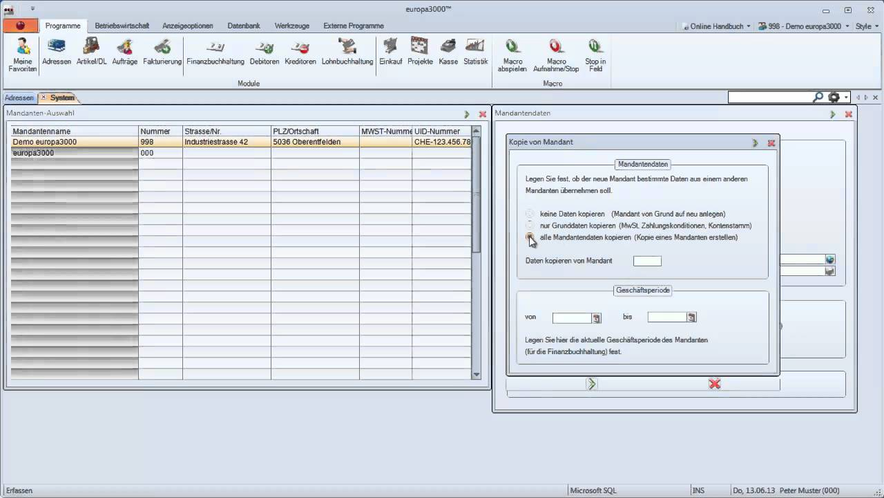Click the calendar icon beside the 'von' date

[596, 318]
